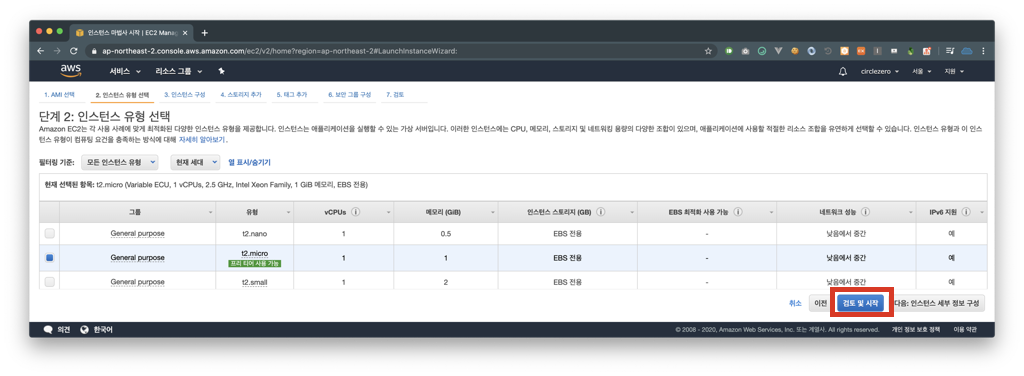Click 개인 정보 보호 정책 footer link
The image size is (1024, 376).
[x=915, y=330]
